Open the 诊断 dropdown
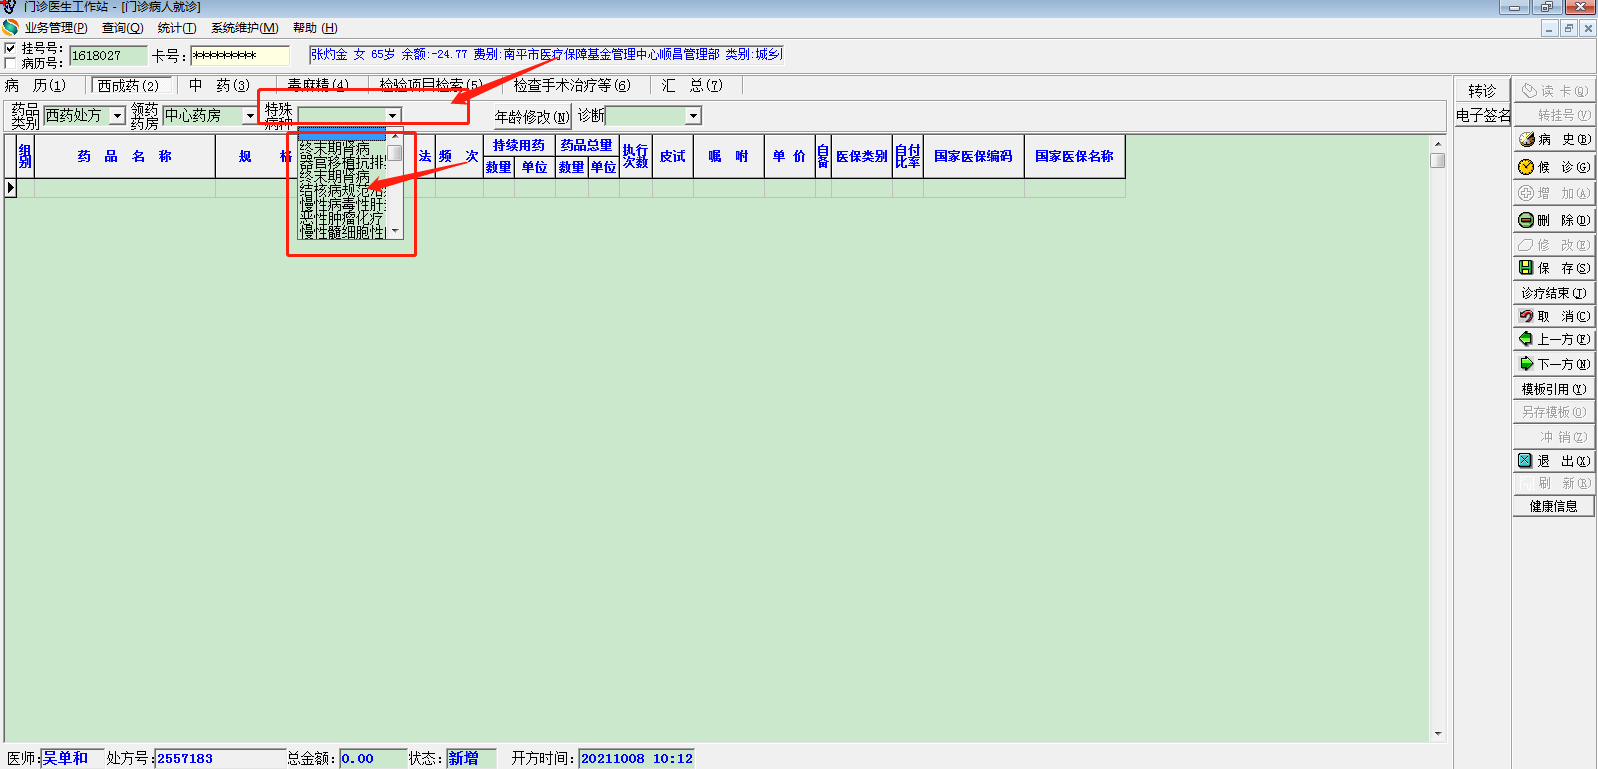This screenshot has height=769, width=1598. 693,116
